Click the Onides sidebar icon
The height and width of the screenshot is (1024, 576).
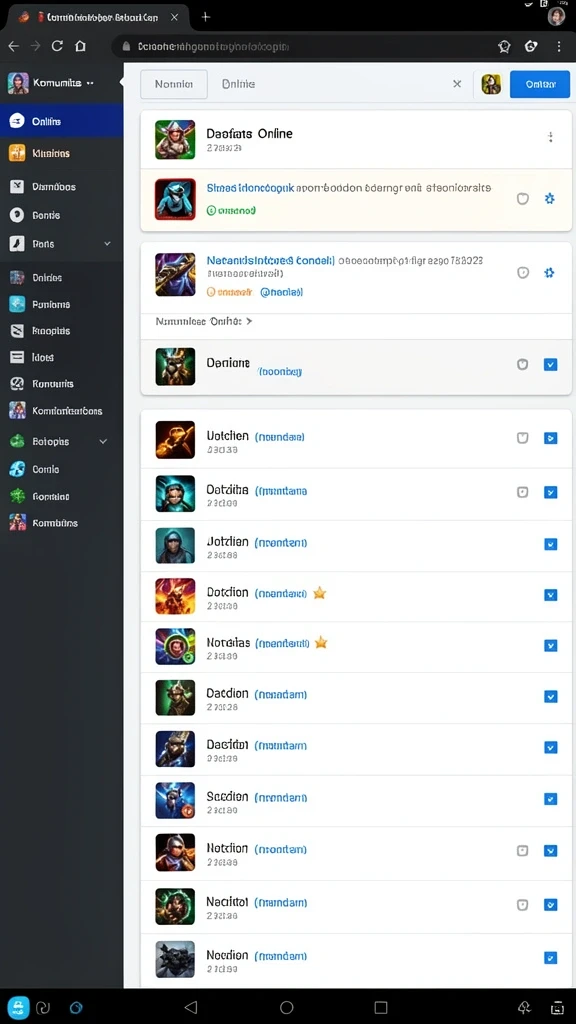point(17,278)
